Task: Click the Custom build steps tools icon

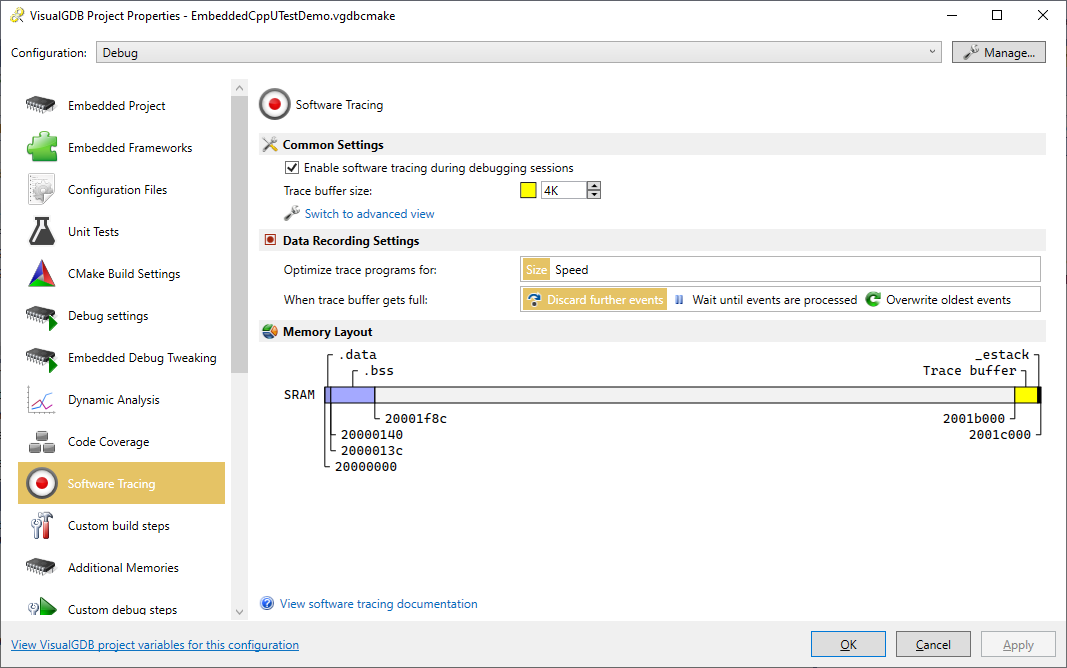Action: point(42,525)
